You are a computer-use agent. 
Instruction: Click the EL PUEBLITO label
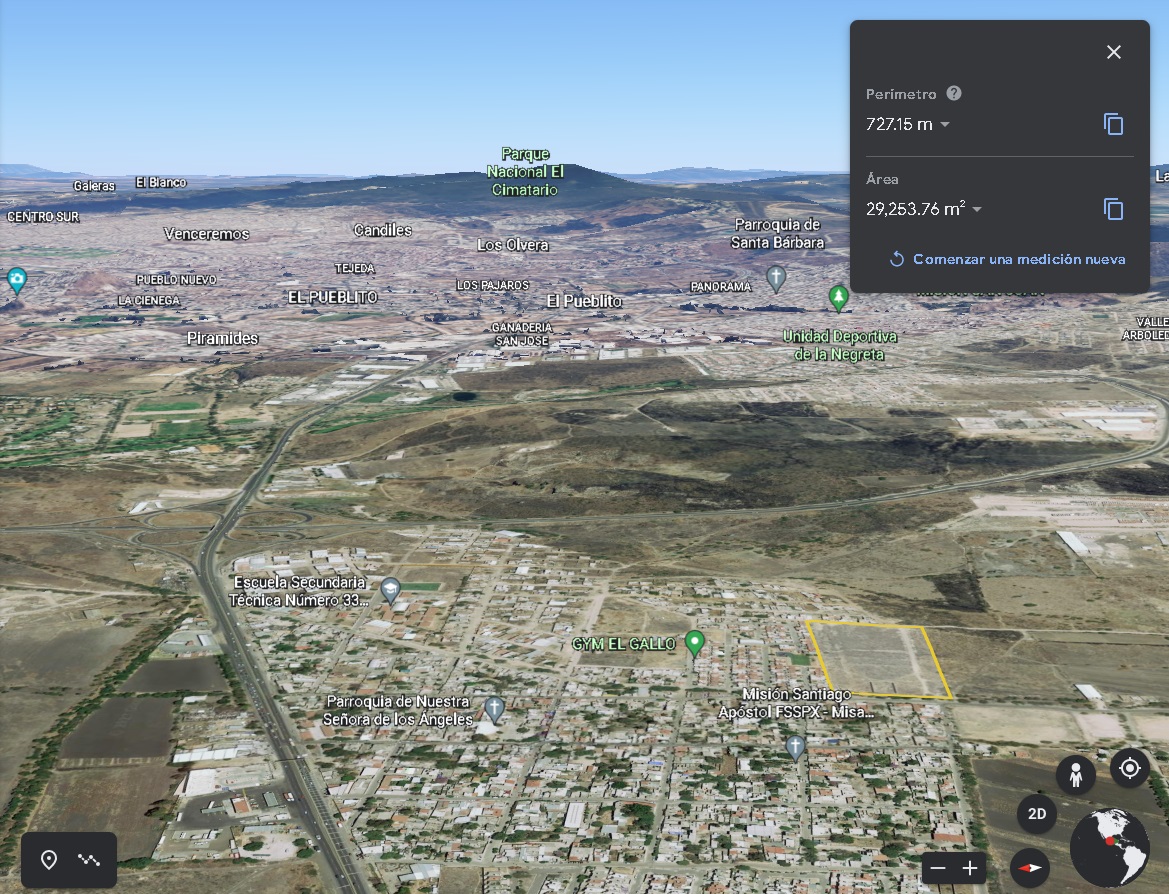click(x=333, y=297)
